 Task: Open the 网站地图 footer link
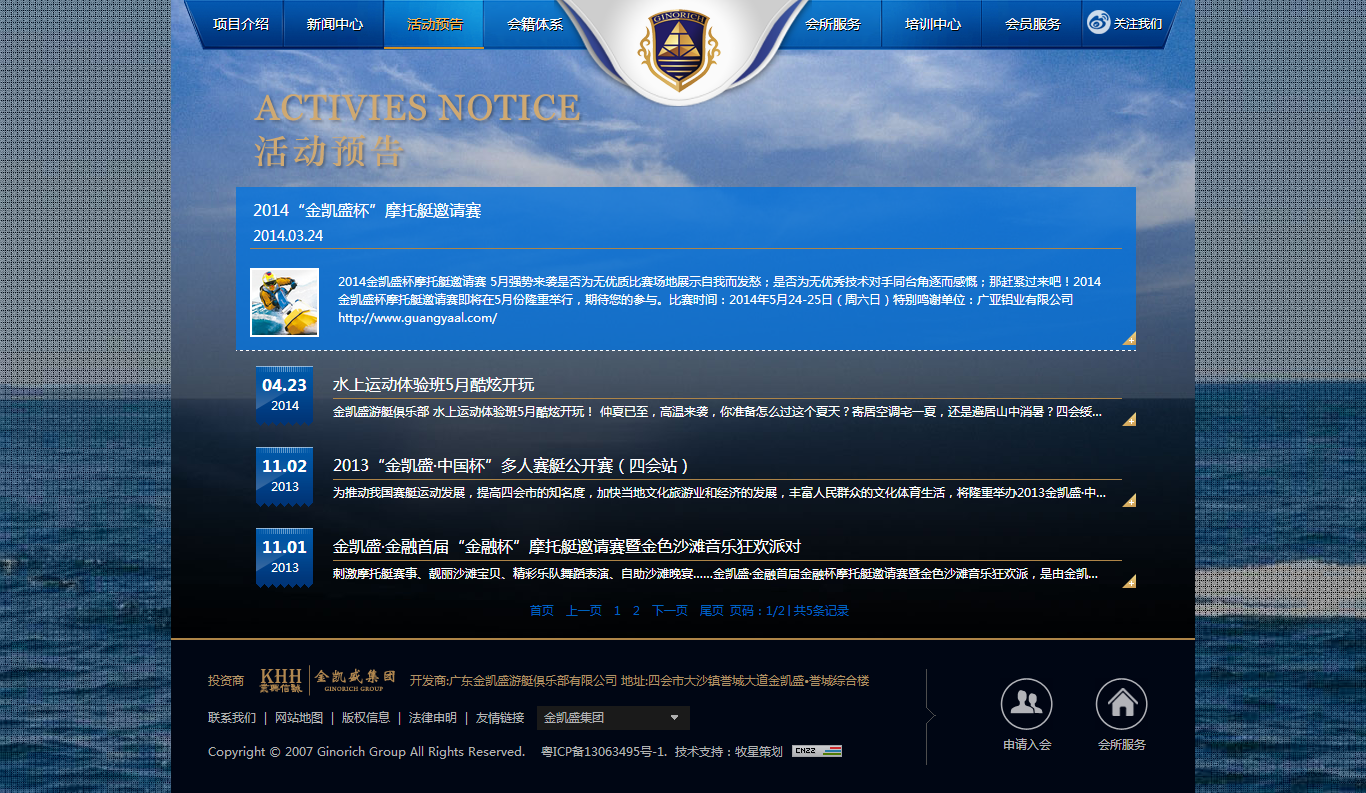(298, 717)
